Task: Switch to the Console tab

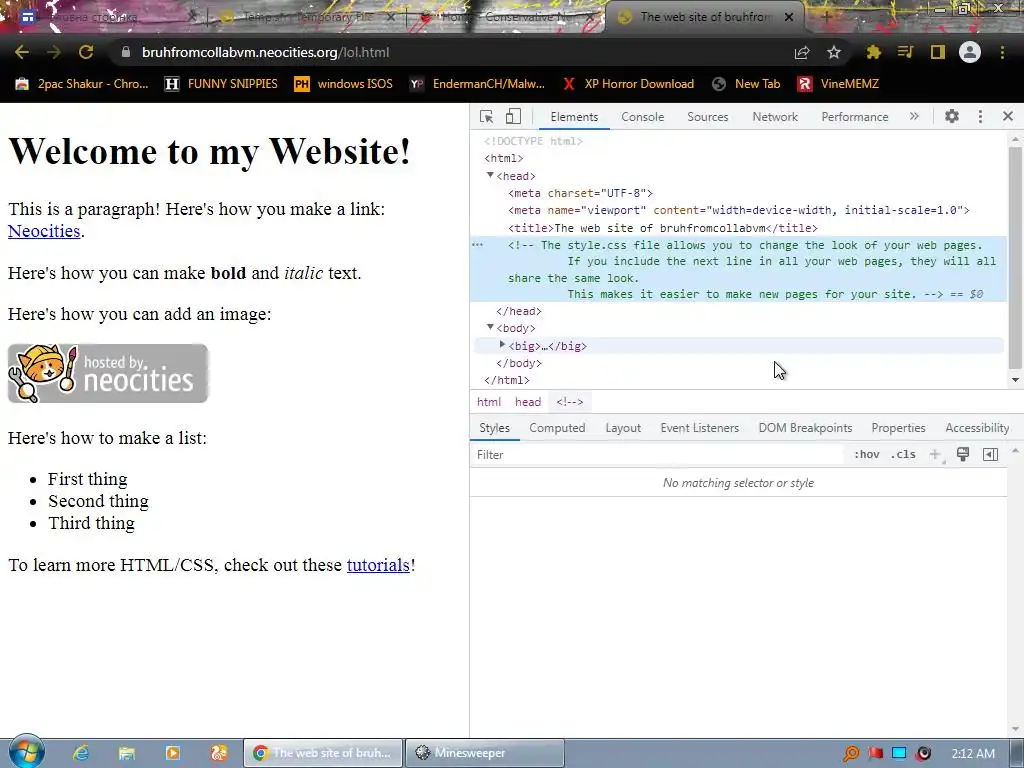Action: [x=643, y=117]
